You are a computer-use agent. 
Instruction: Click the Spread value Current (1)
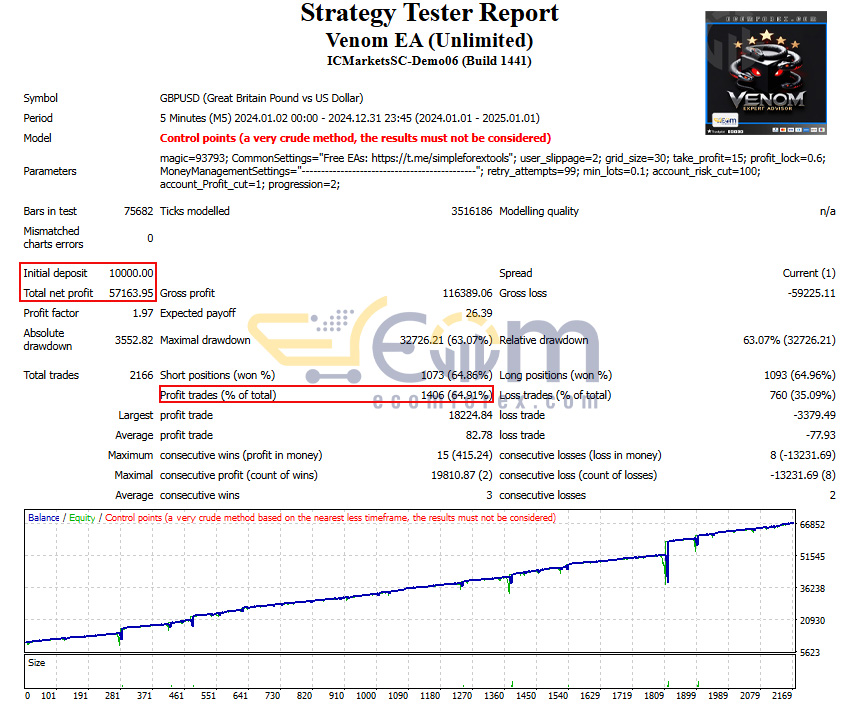(809, 273)
